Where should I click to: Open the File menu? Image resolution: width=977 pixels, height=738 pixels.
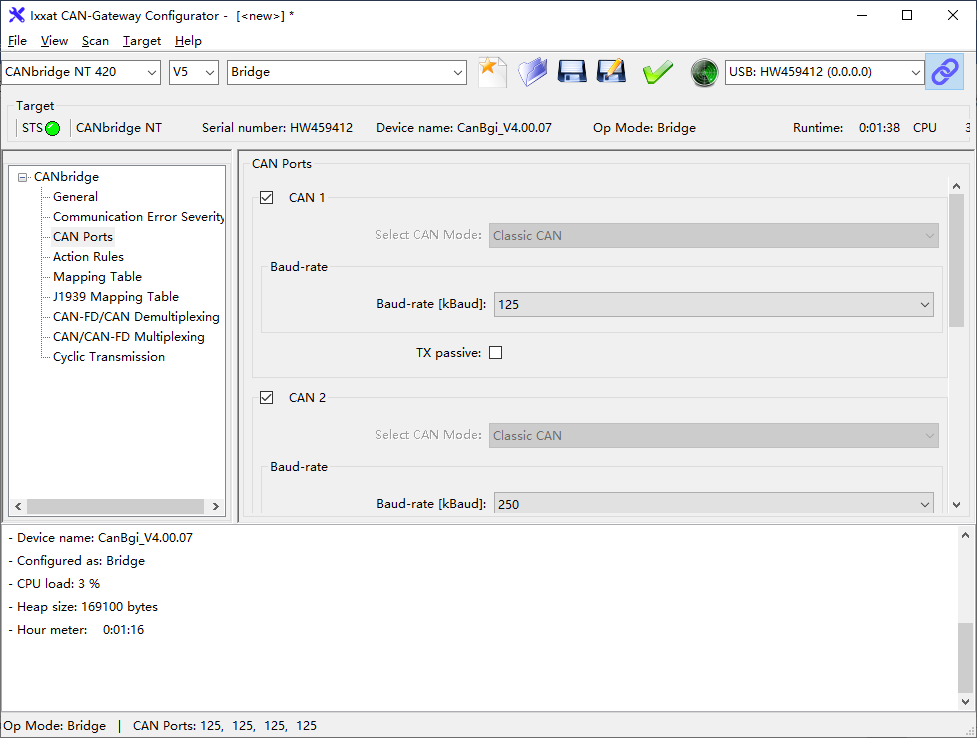(17, 41)
